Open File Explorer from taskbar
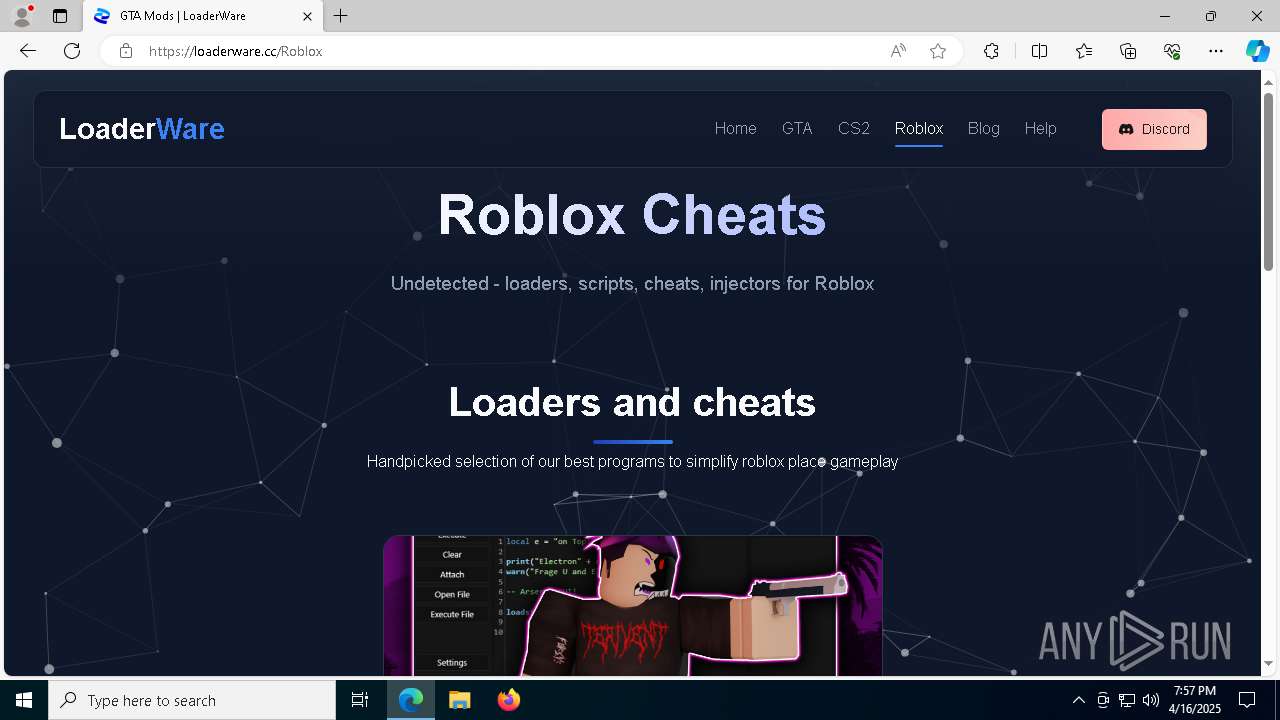 coord(459,700)
